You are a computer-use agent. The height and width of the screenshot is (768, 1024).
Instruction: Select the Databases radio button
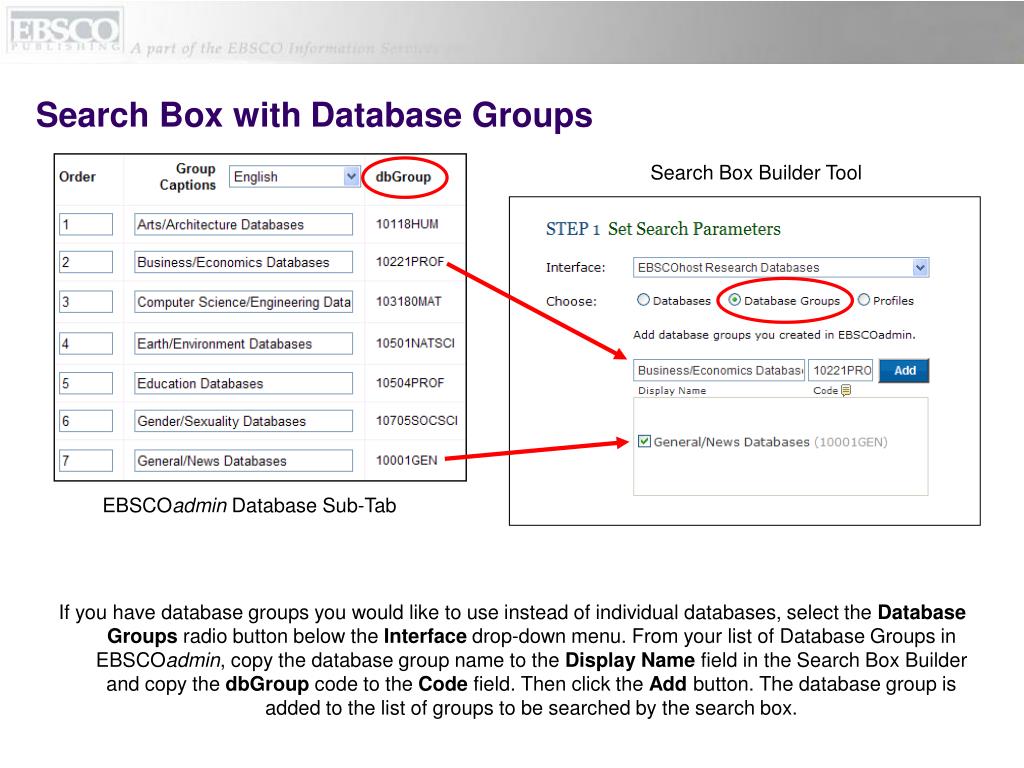pos(643,300)
